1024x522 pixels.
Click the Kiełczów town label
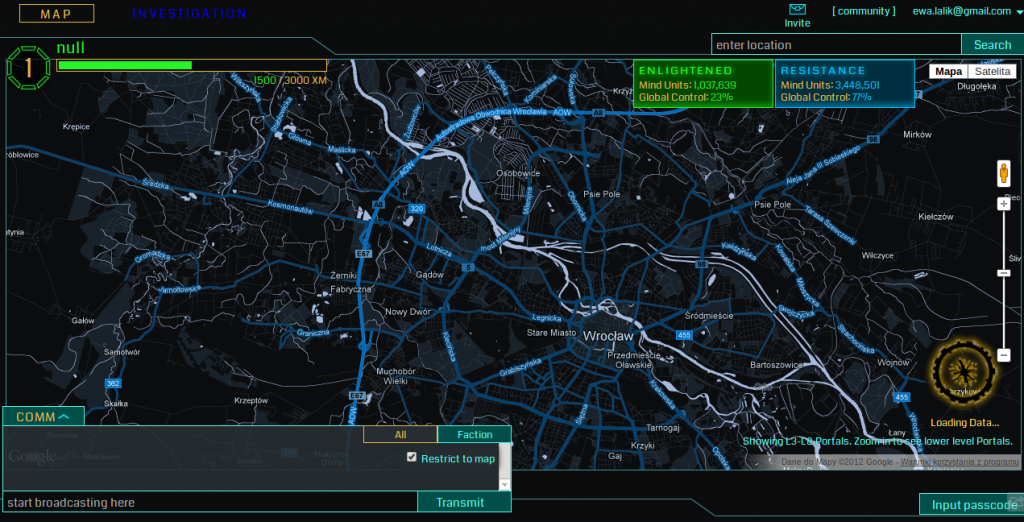[936, 216]
